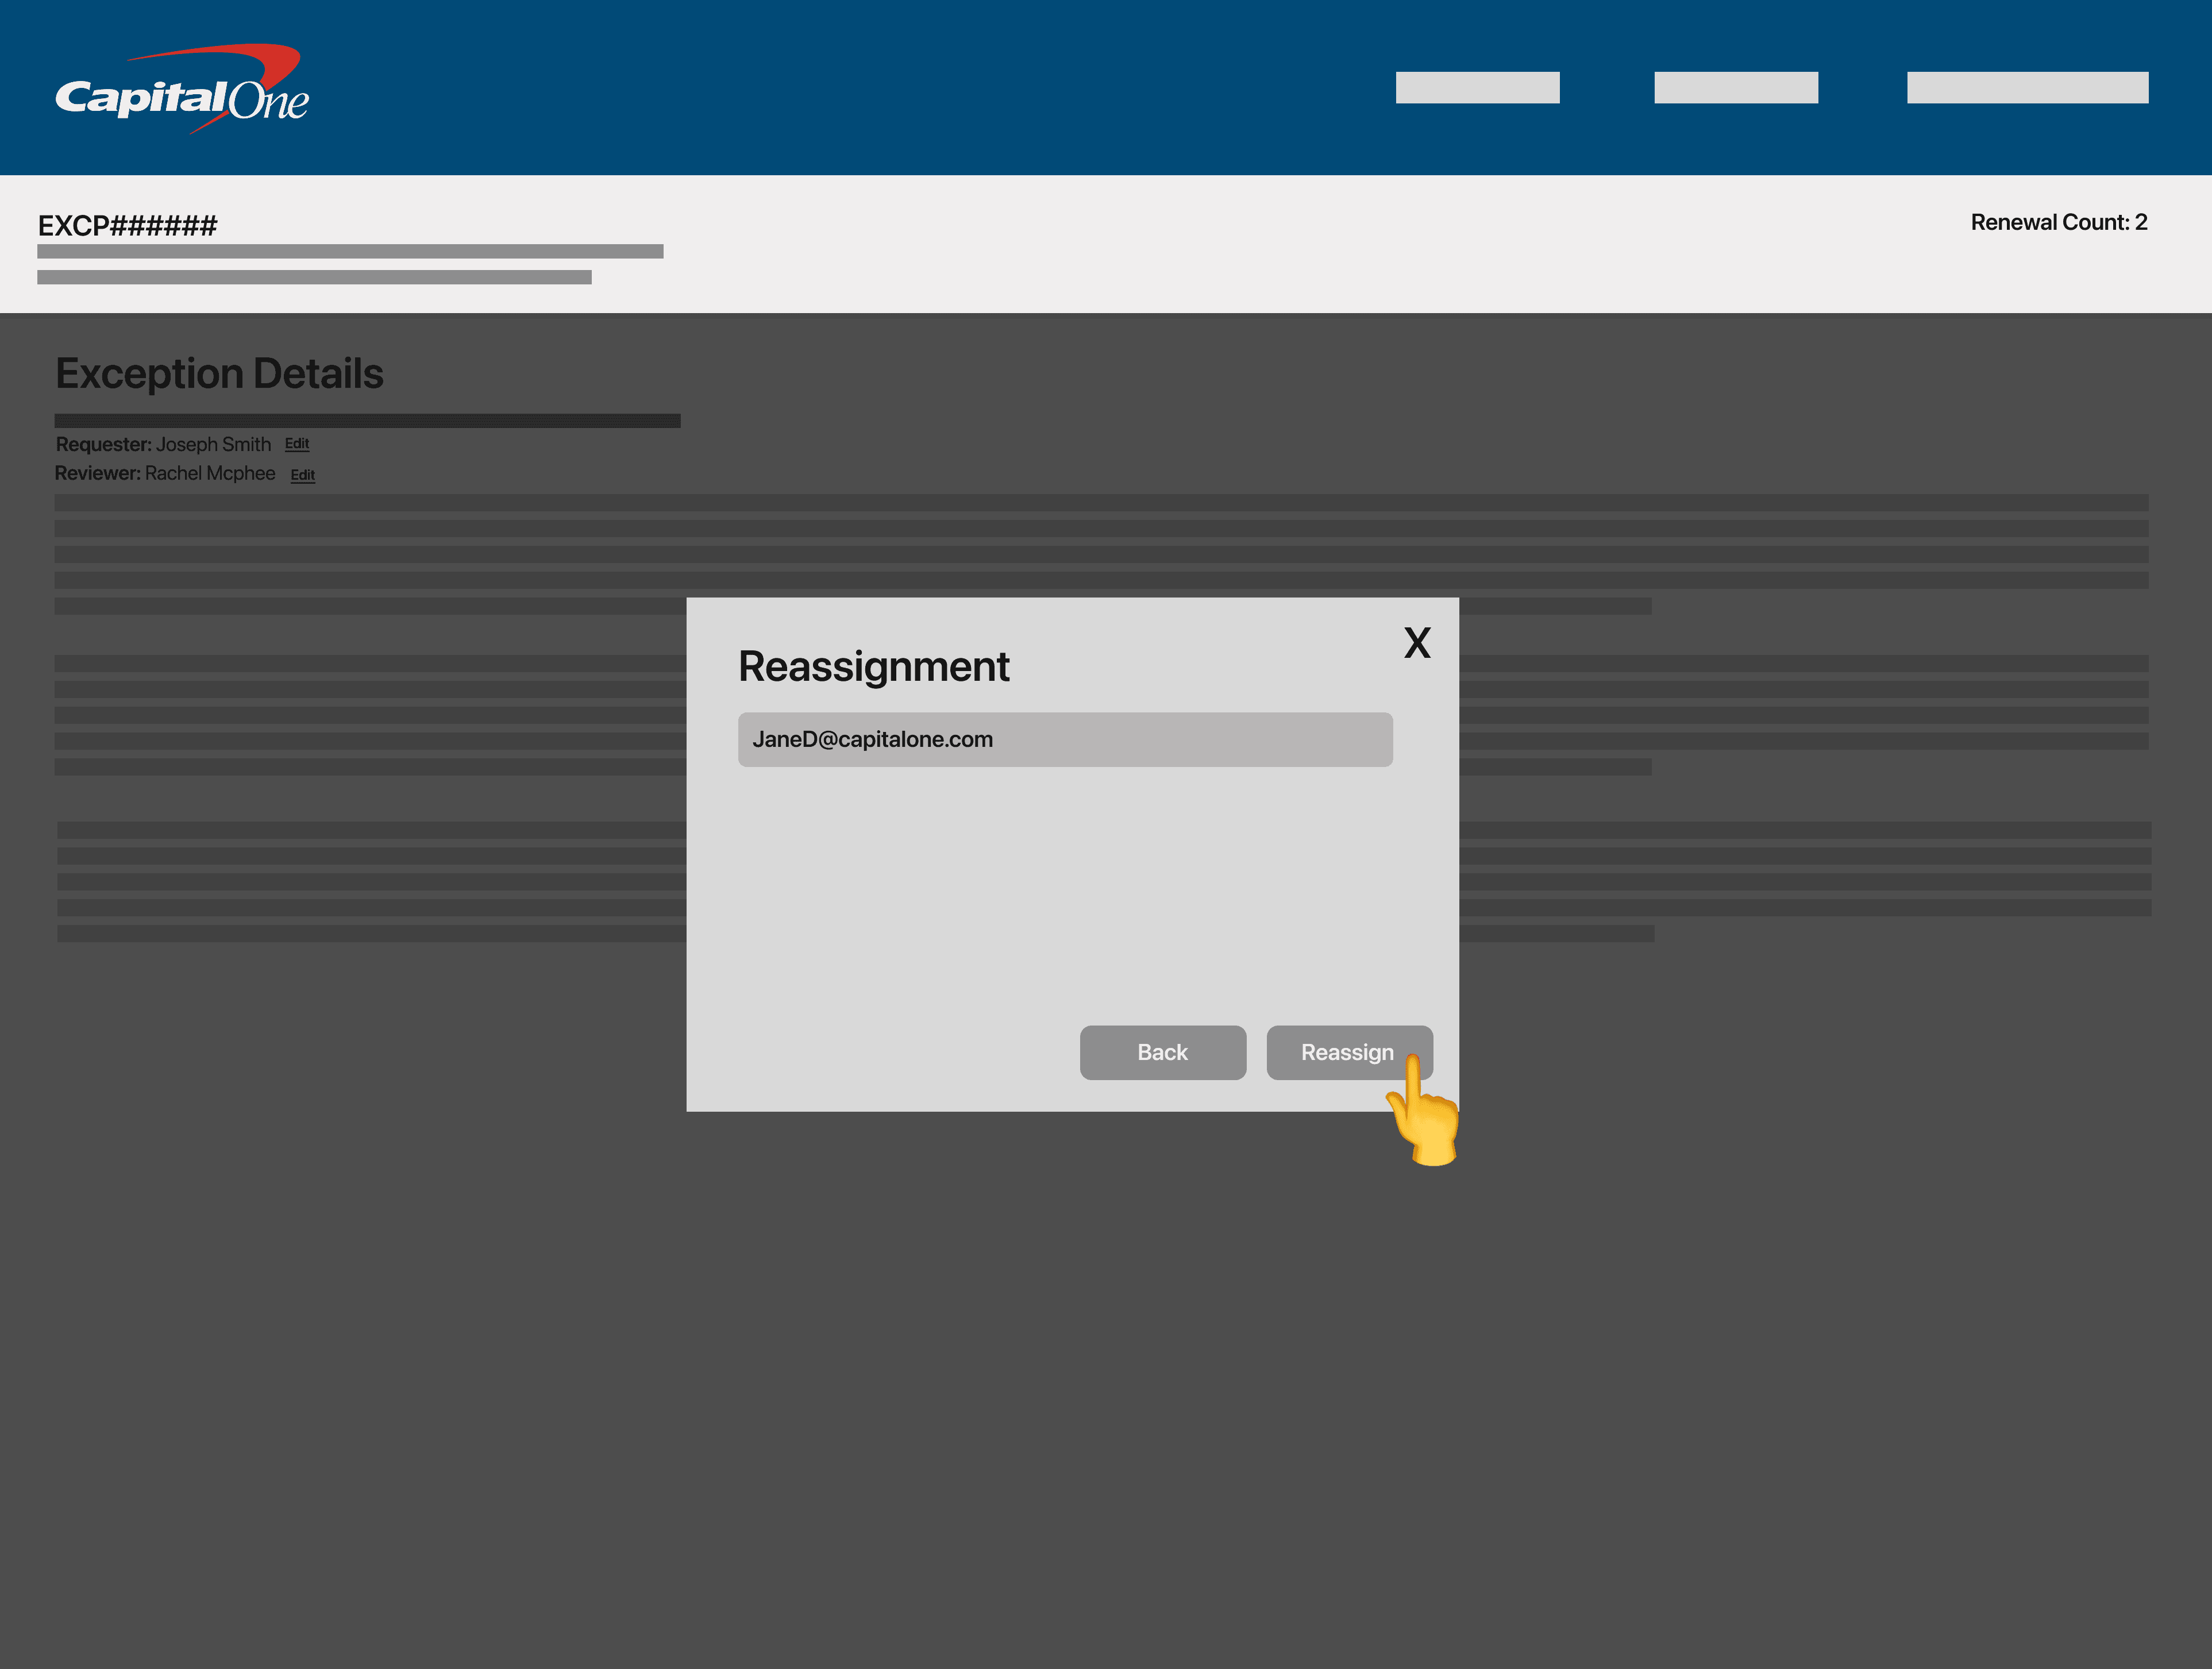Click the Renewal Count: 2 text
Image resolution: width=2212 pixels, height=1669 pixels.
(2059, 222)
